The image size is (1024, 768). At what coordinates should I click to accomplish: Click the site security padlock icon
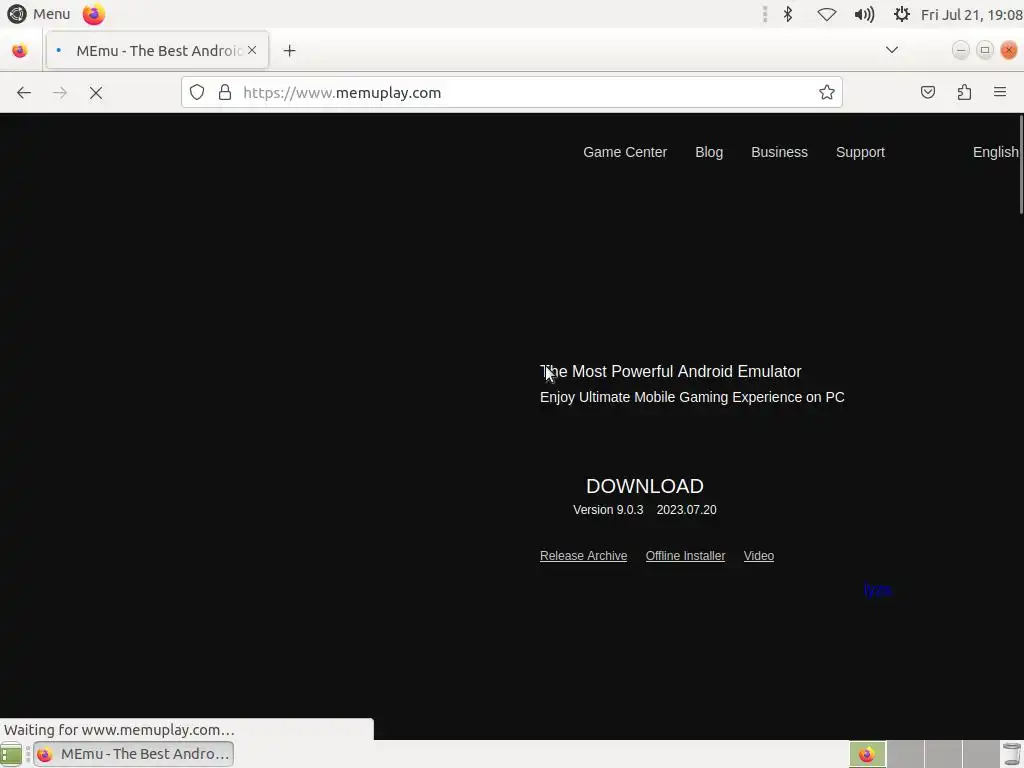pos(225,93)
